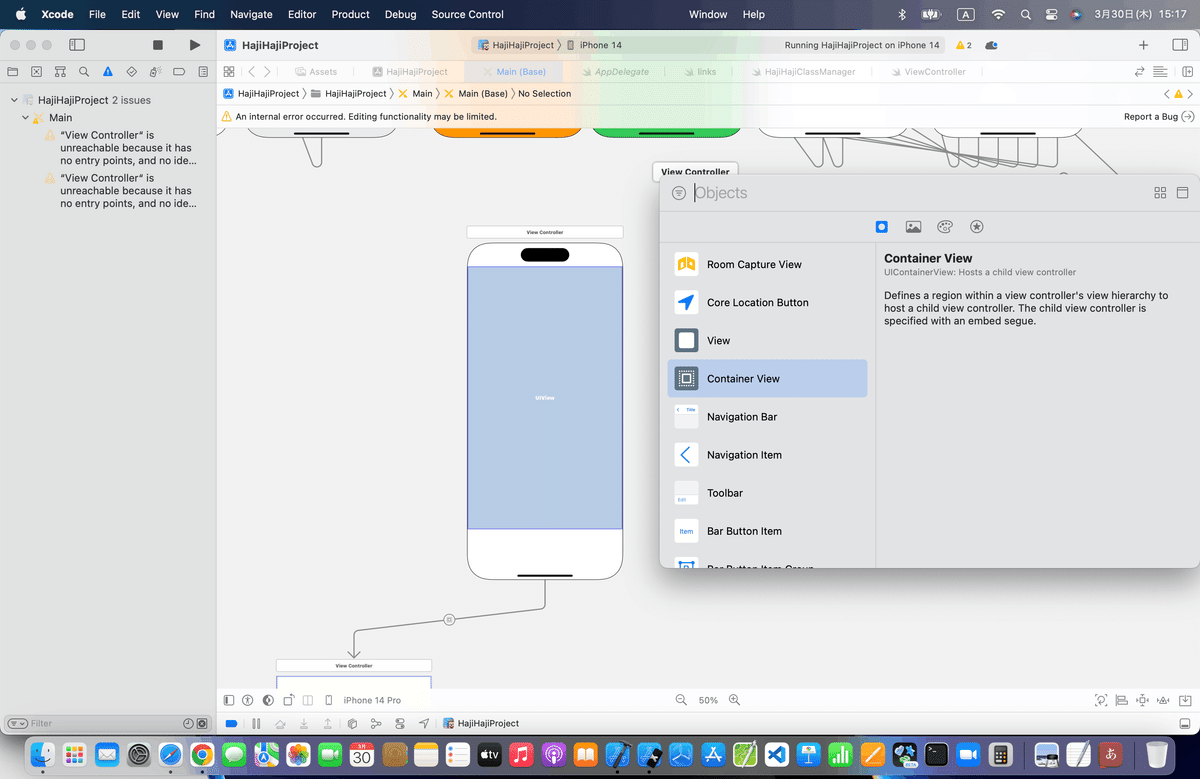This screenshot has height=779, width=1200.
Task: Run the project with the play button
Action: coord(195,45)
